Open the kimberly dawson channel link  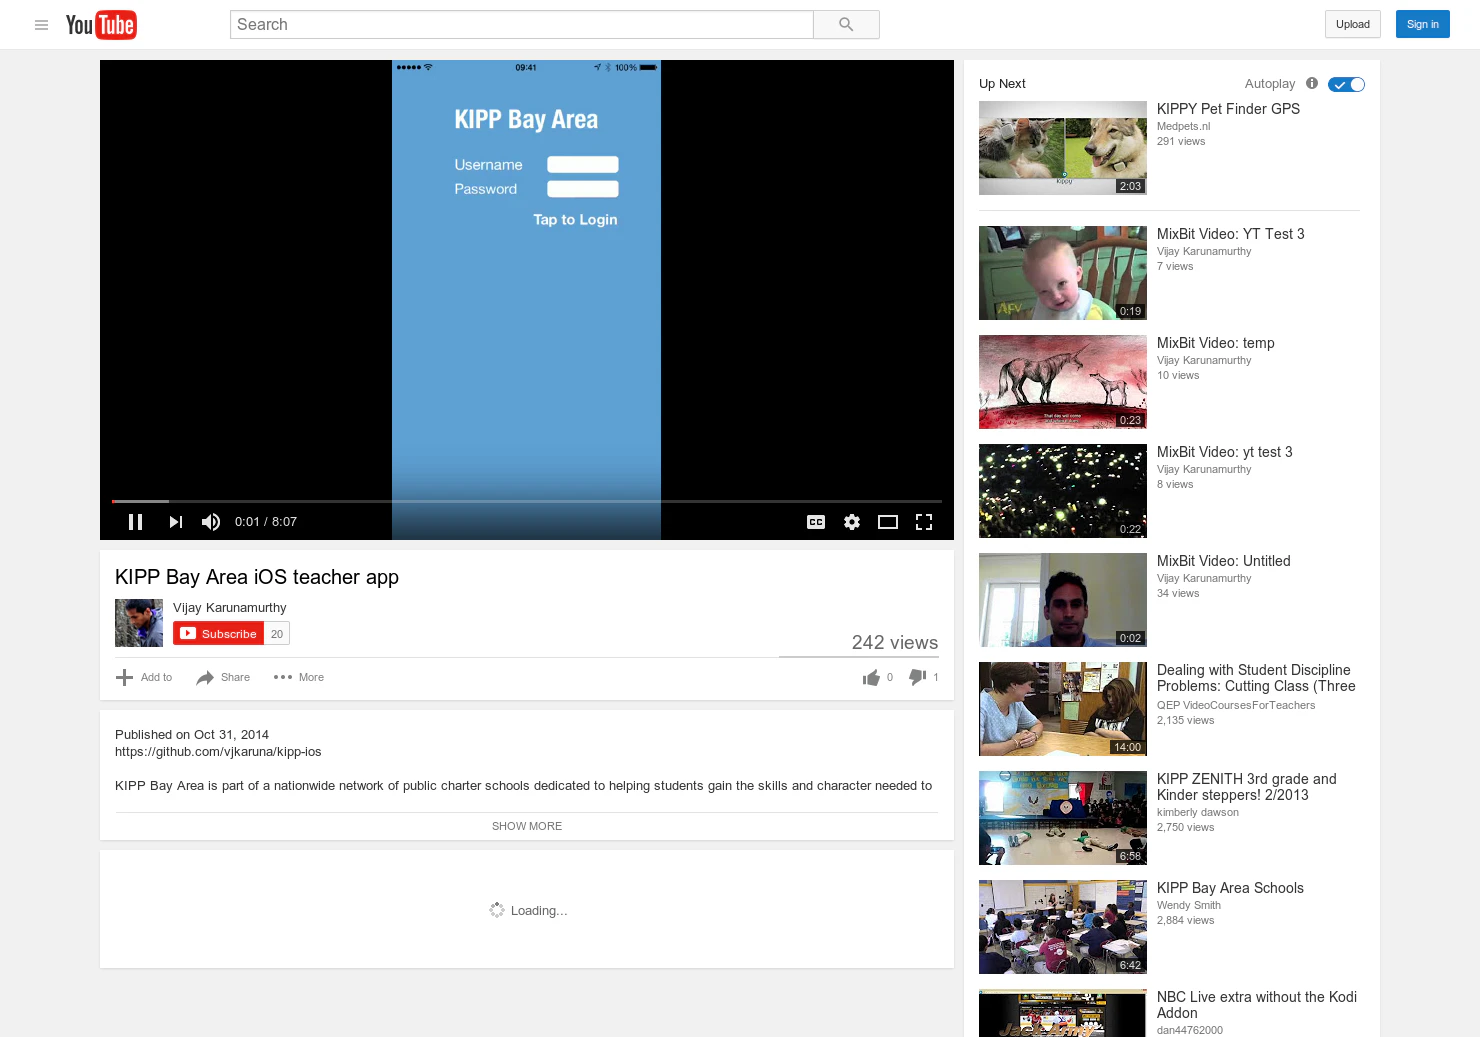[1198, 813]
